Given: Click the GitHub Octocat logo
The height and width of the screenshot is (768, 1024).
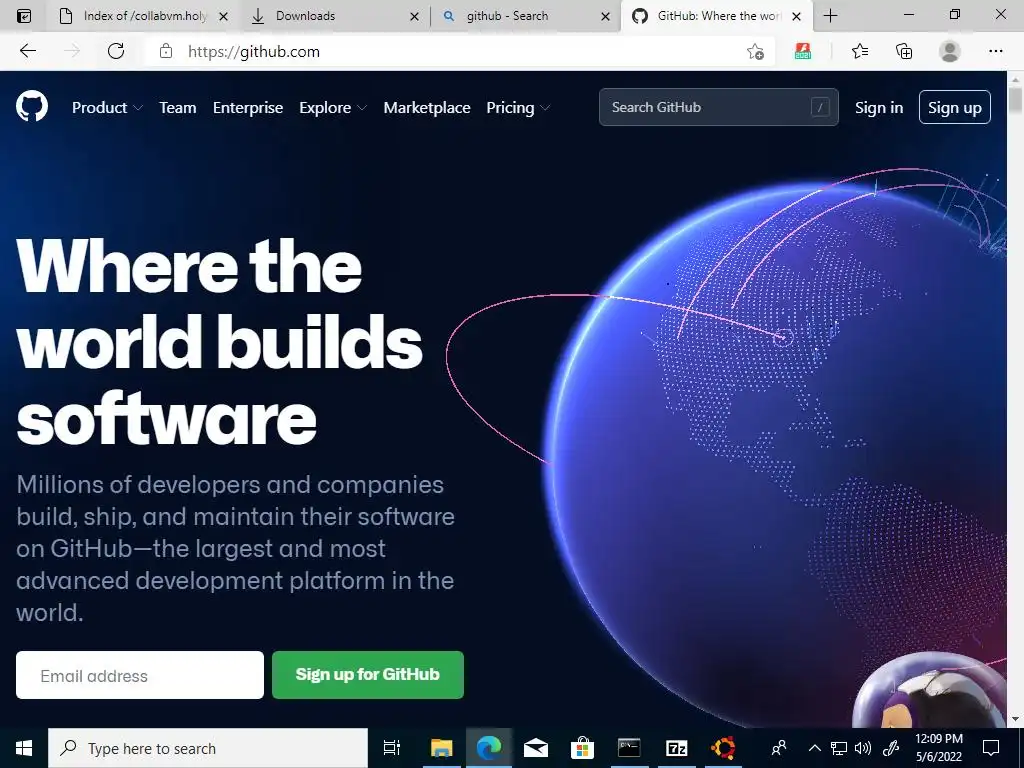Looking at the screenshot, I should pyautogui.click(x=32, y=106).
